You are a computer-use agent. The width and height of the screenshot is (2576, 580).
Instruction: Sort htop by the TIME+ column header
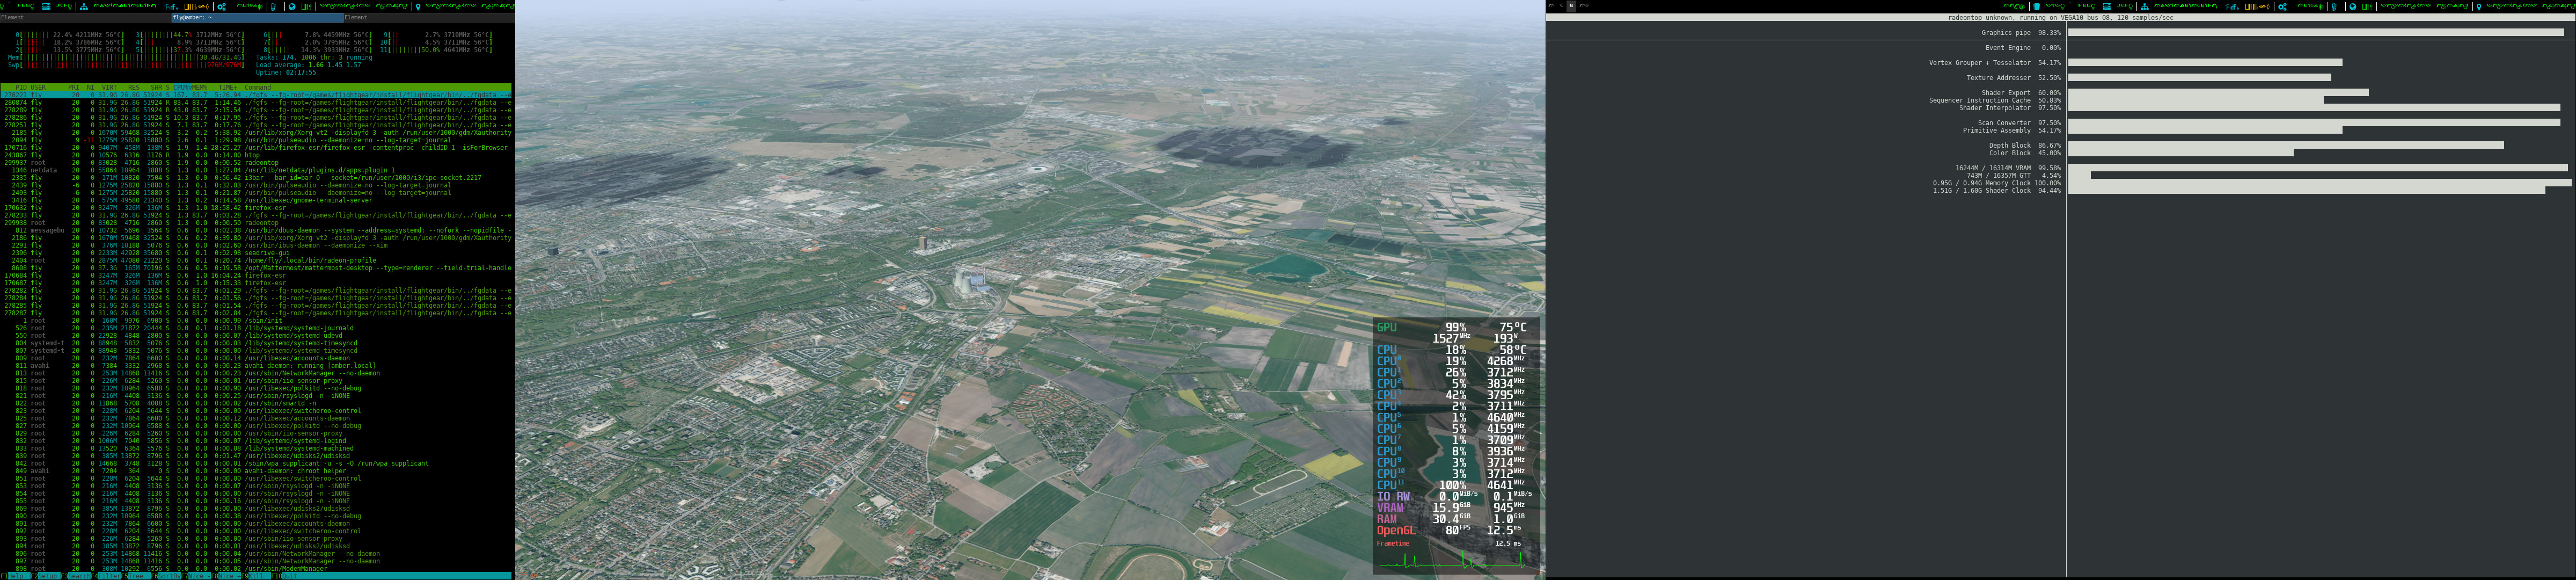228,87
